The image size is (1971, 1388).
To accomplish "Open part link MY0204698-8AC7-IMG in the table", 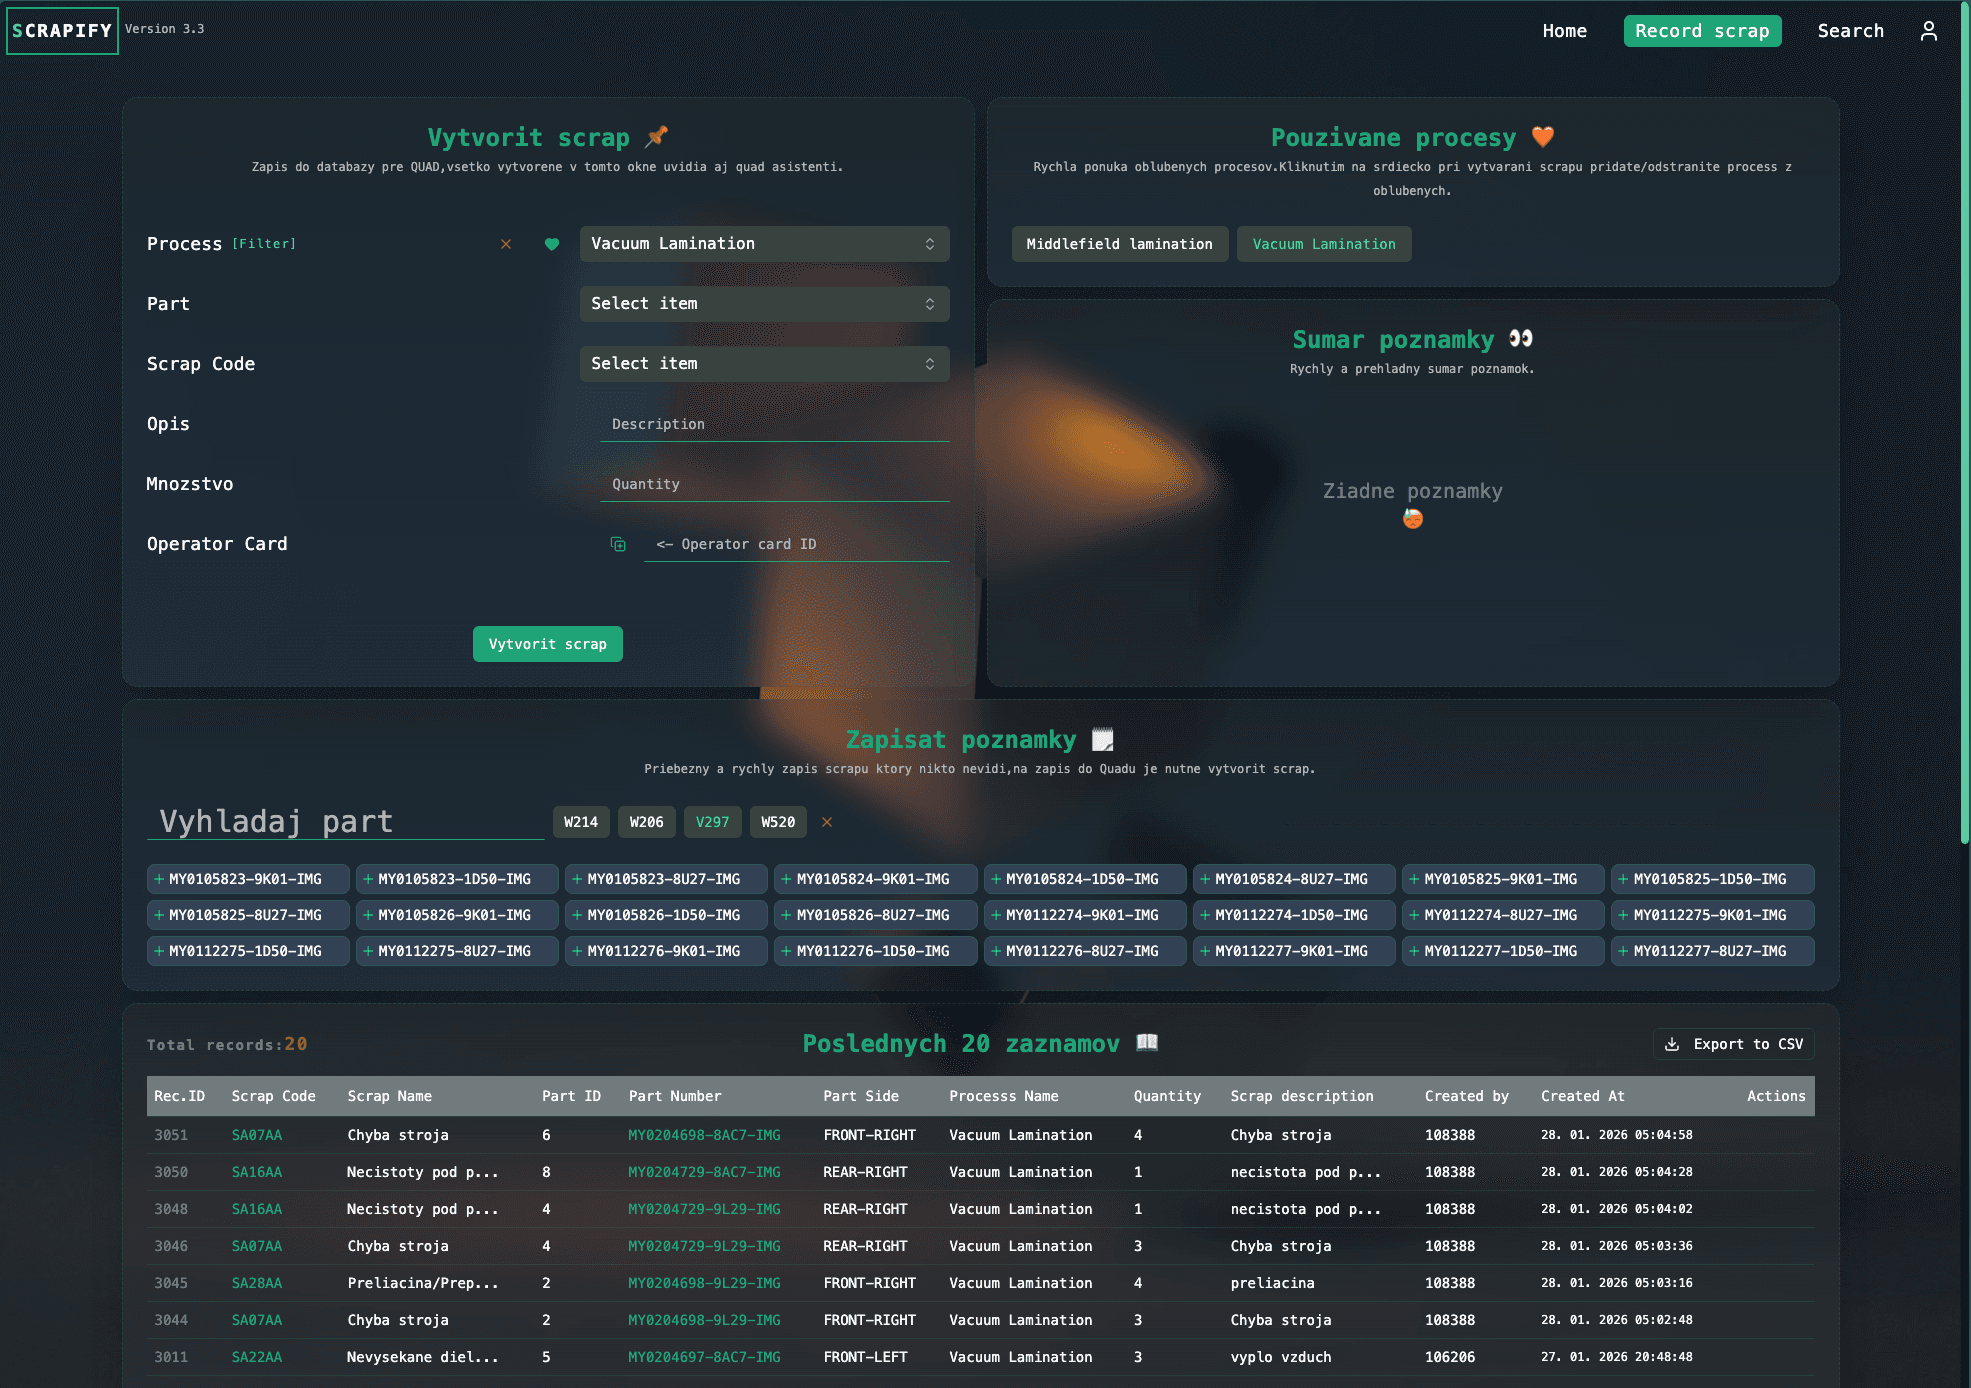I will 704,1135.
